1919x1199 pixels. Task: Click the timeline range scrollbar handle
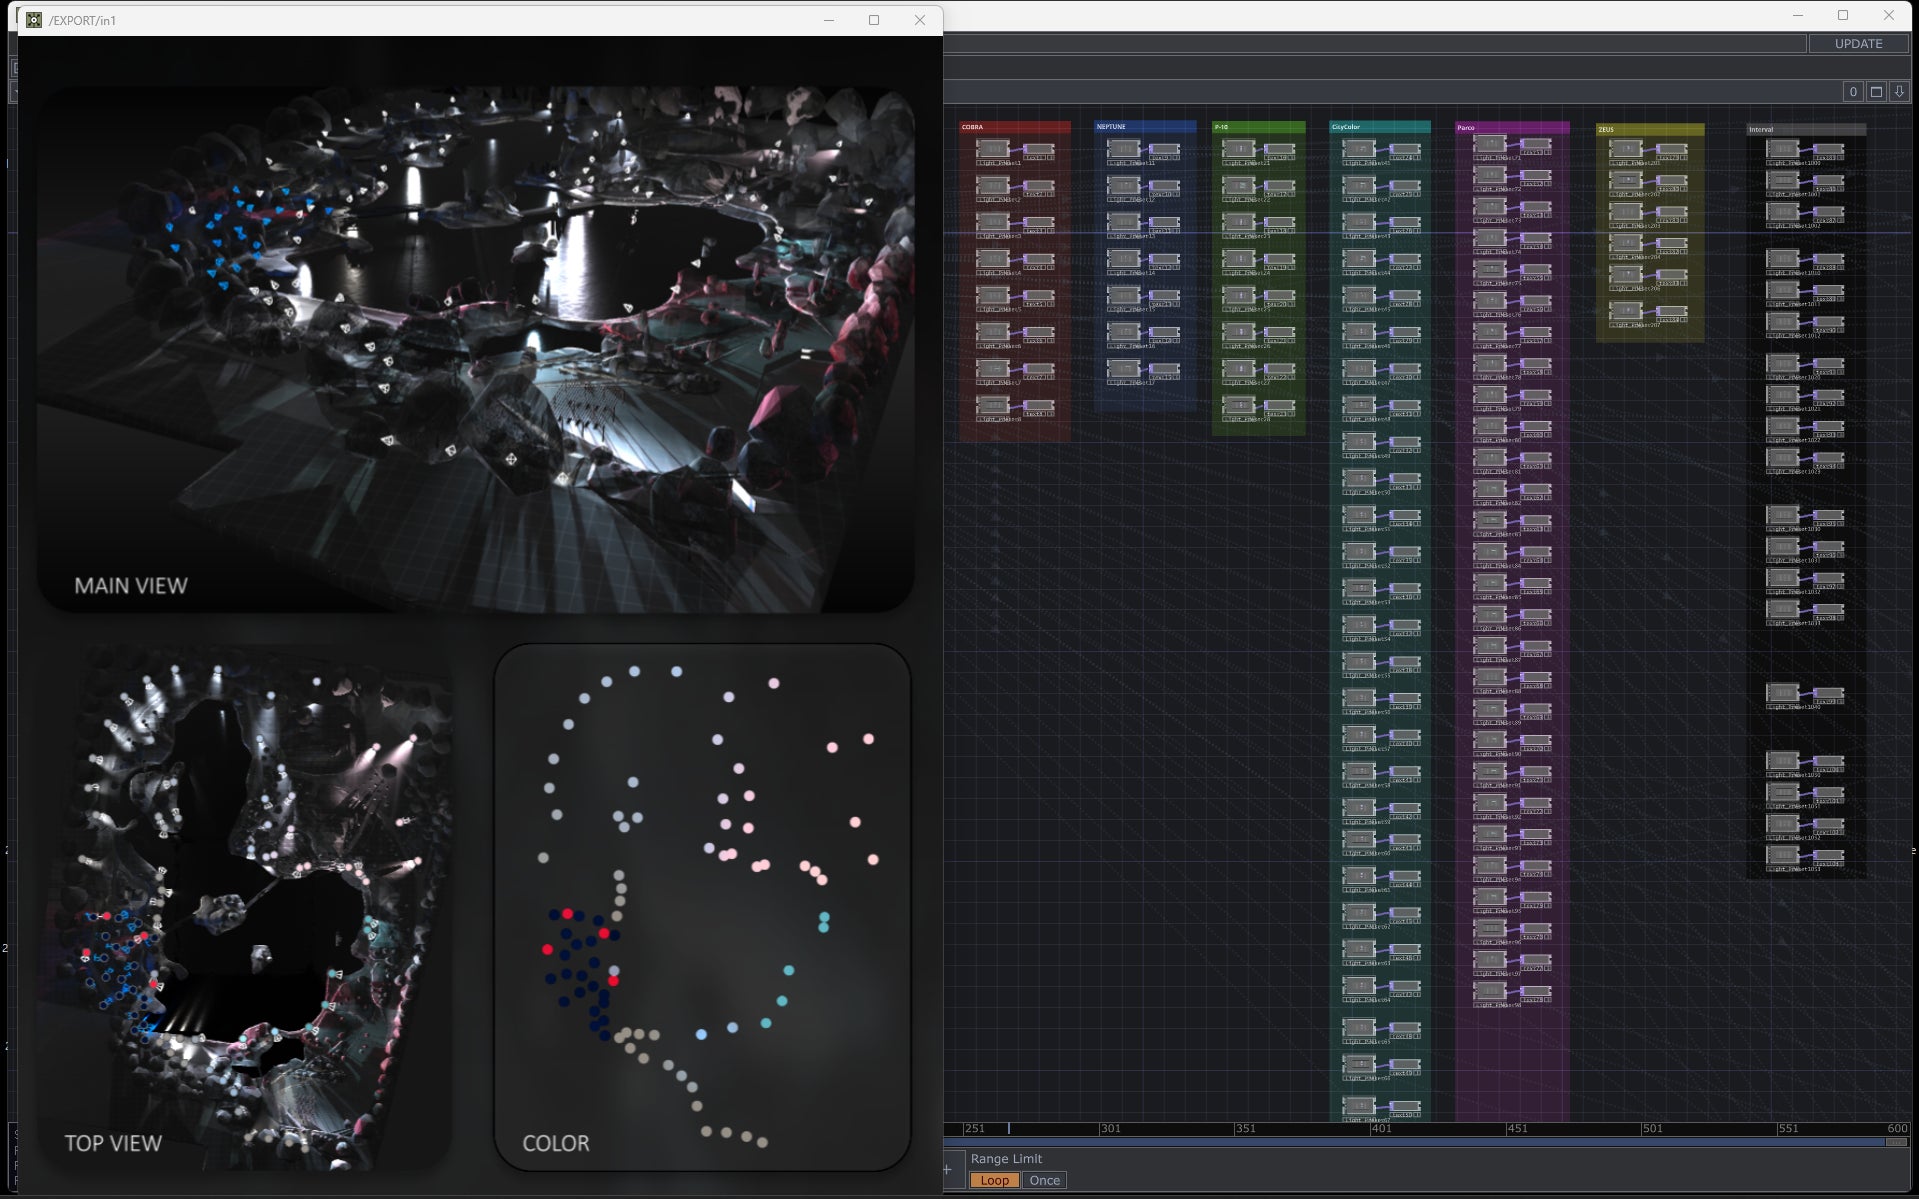1895,1142
